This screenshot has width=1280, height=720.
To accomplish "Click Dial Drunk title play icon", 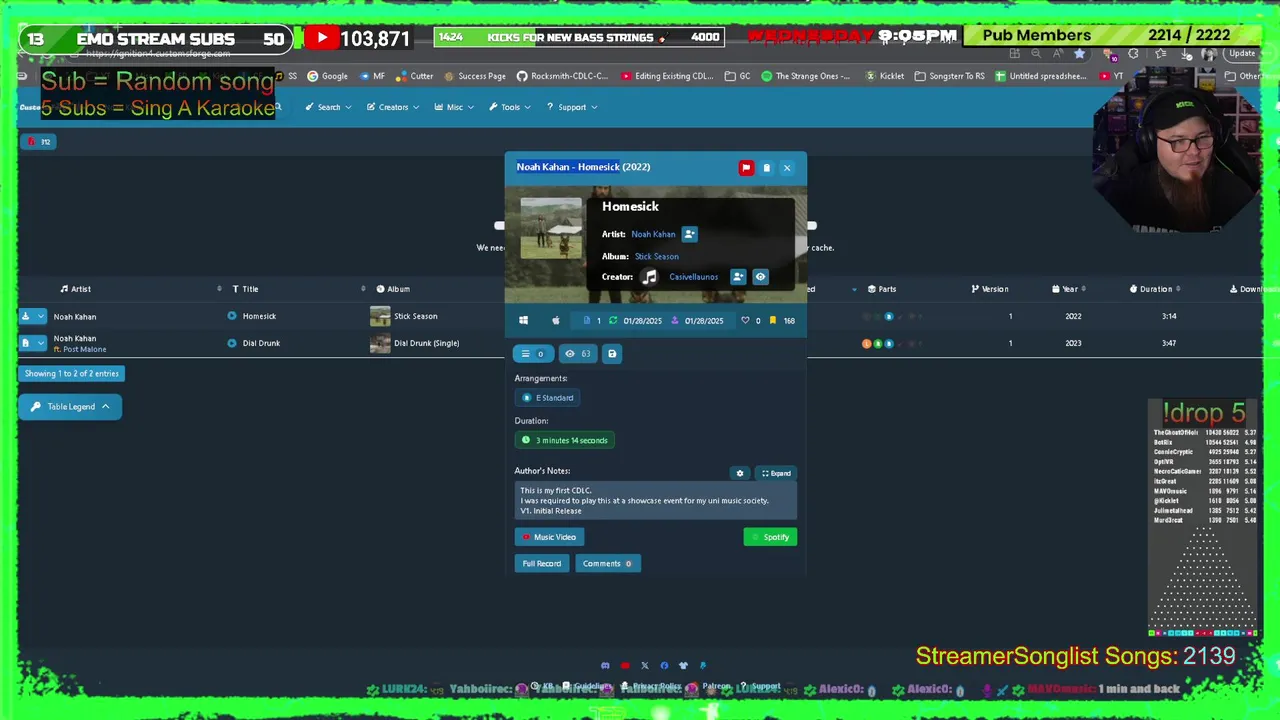I will 232,343.
